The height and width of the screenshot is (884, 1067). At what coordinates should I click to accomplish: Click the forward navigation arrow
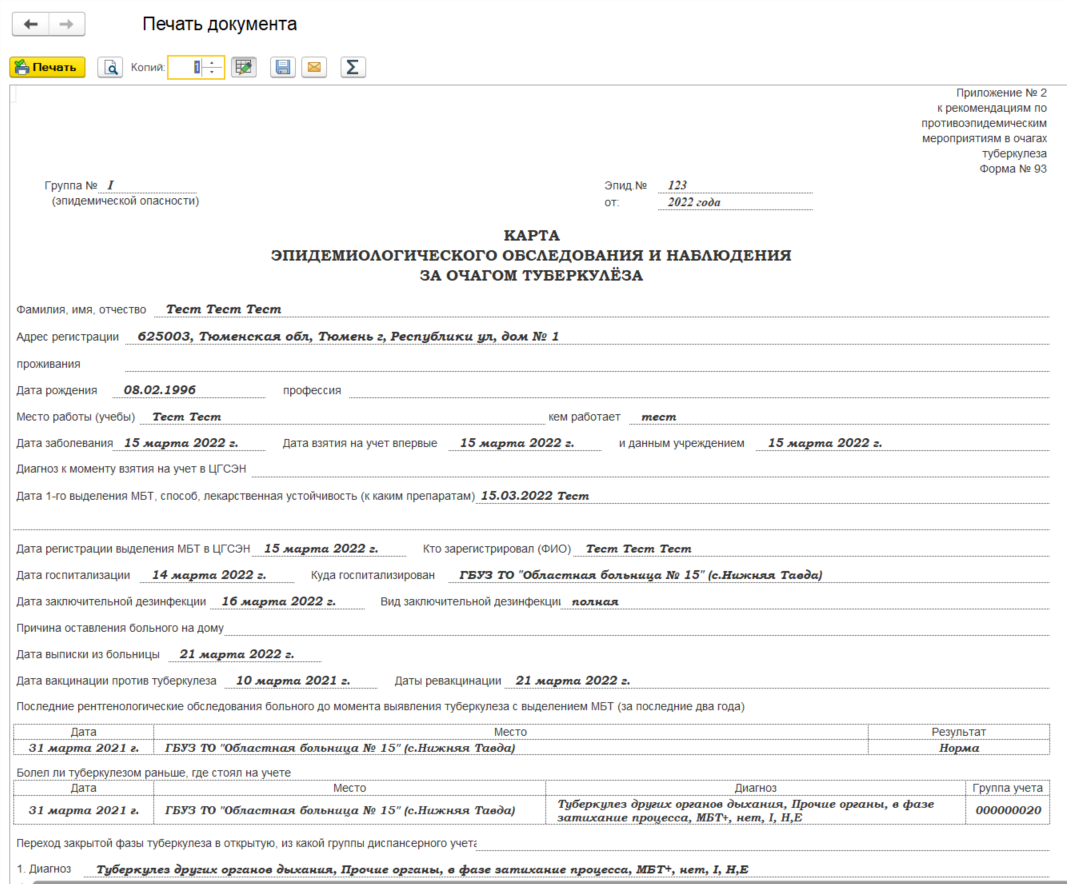tap(66, 24)
